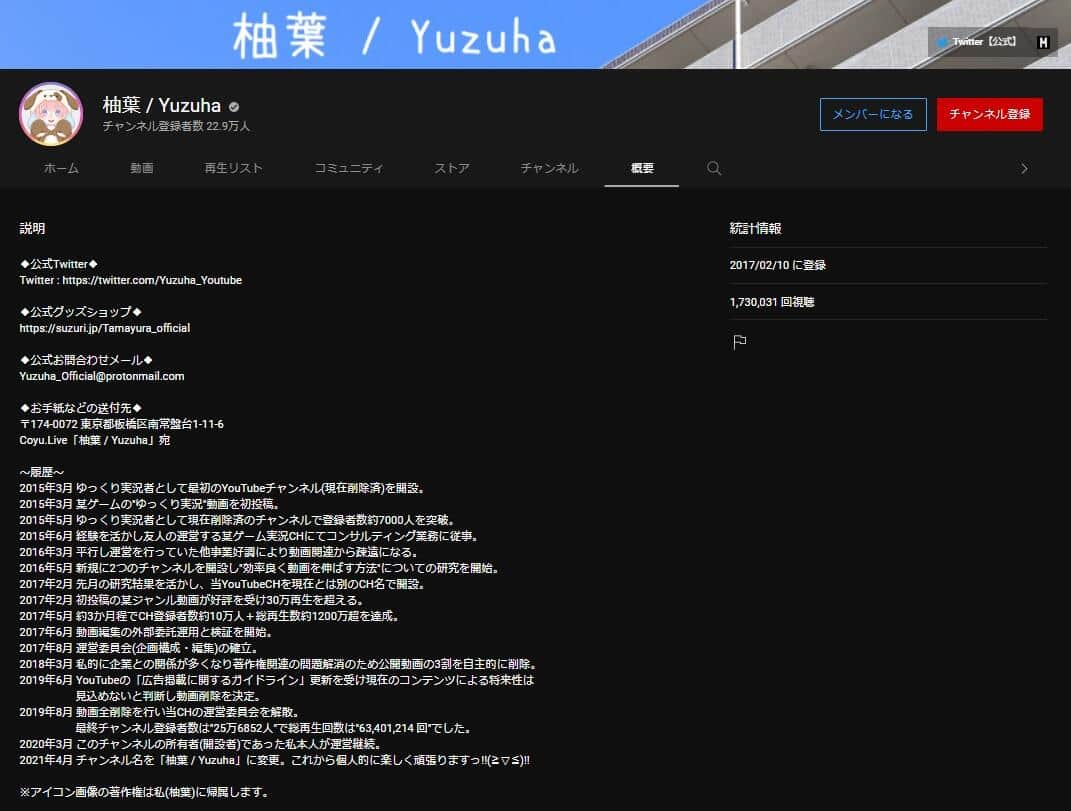This screenshot has width=1071, height=811.
Task: Select the ストア tab
Action: (x=452, y=168)
